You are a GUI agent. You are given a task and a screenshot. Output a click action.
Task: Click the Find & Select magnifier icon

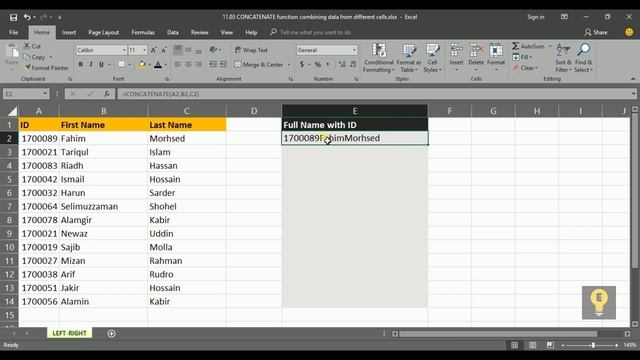click(583, 50)
